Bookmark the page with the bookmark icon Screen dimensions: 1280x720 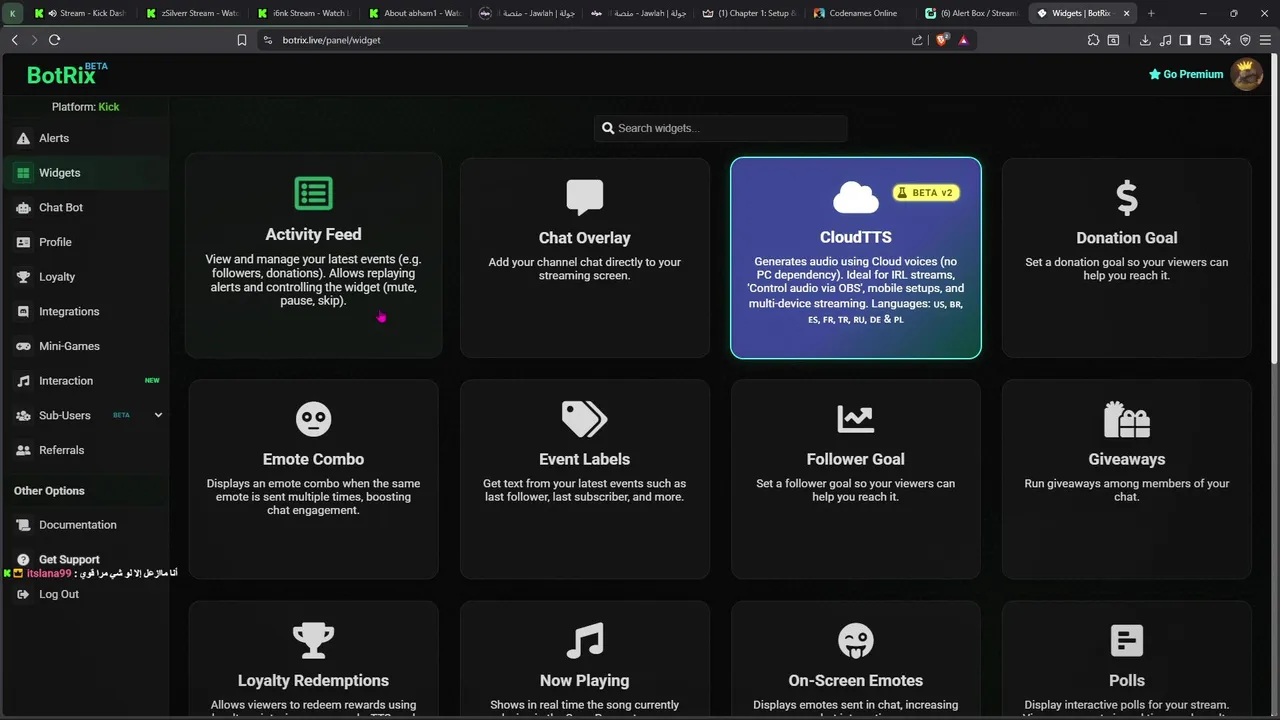(x=241, y=40)
